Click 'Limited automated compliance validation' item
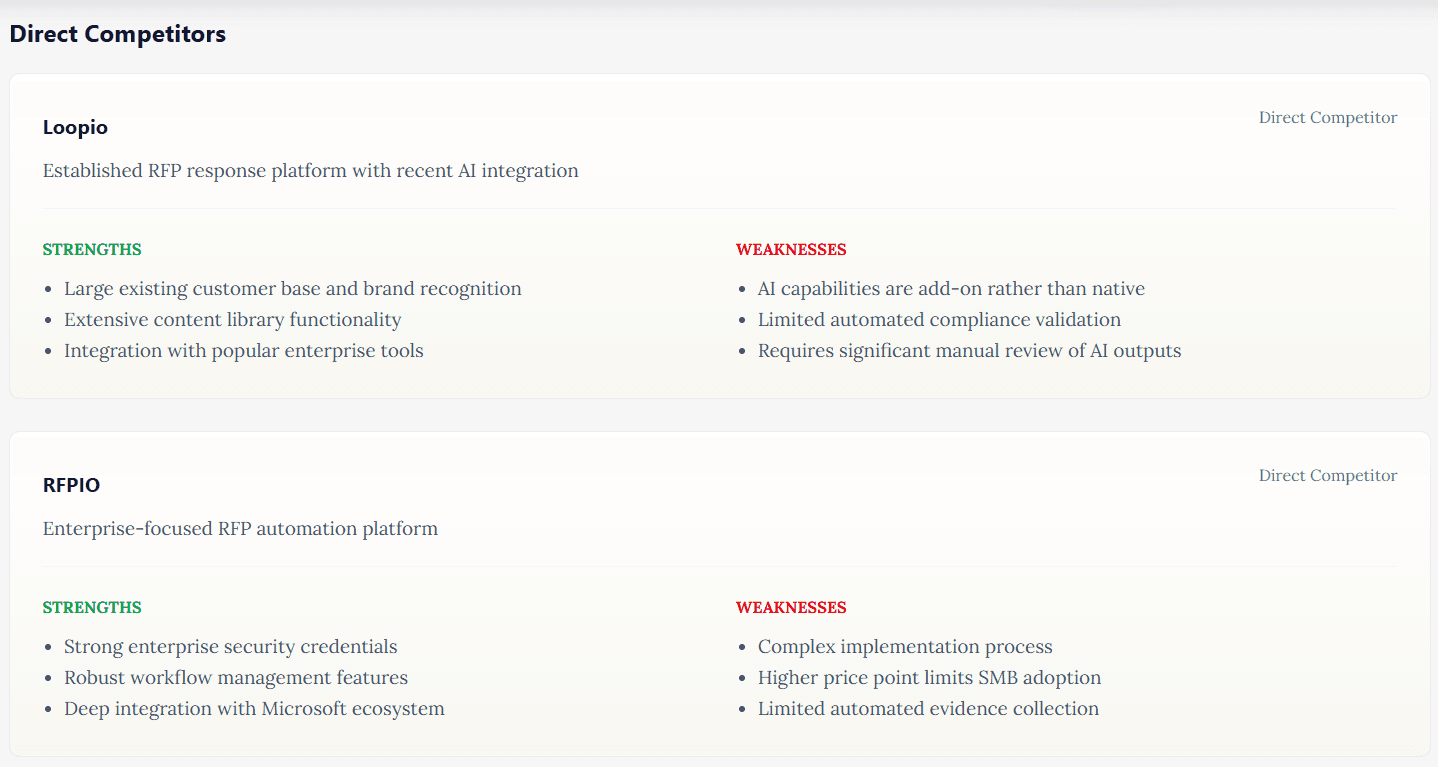Image resolution: width=1438 pixels, height=767 pixels. point(939,320)
